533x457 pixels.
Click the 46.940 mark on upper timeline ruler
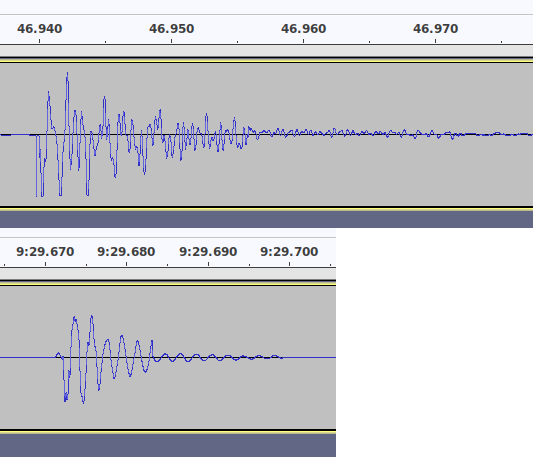point(39,29)
